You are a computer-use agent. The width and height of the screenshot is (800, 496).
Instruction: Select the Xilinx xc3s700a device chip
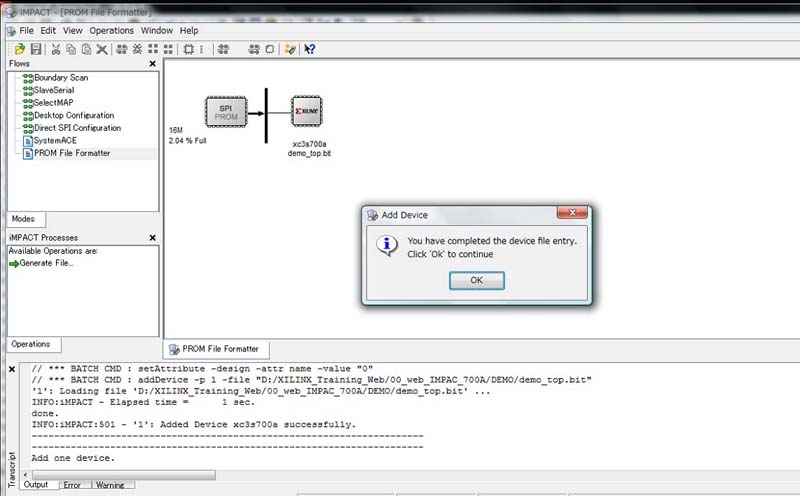click(307, 111)
